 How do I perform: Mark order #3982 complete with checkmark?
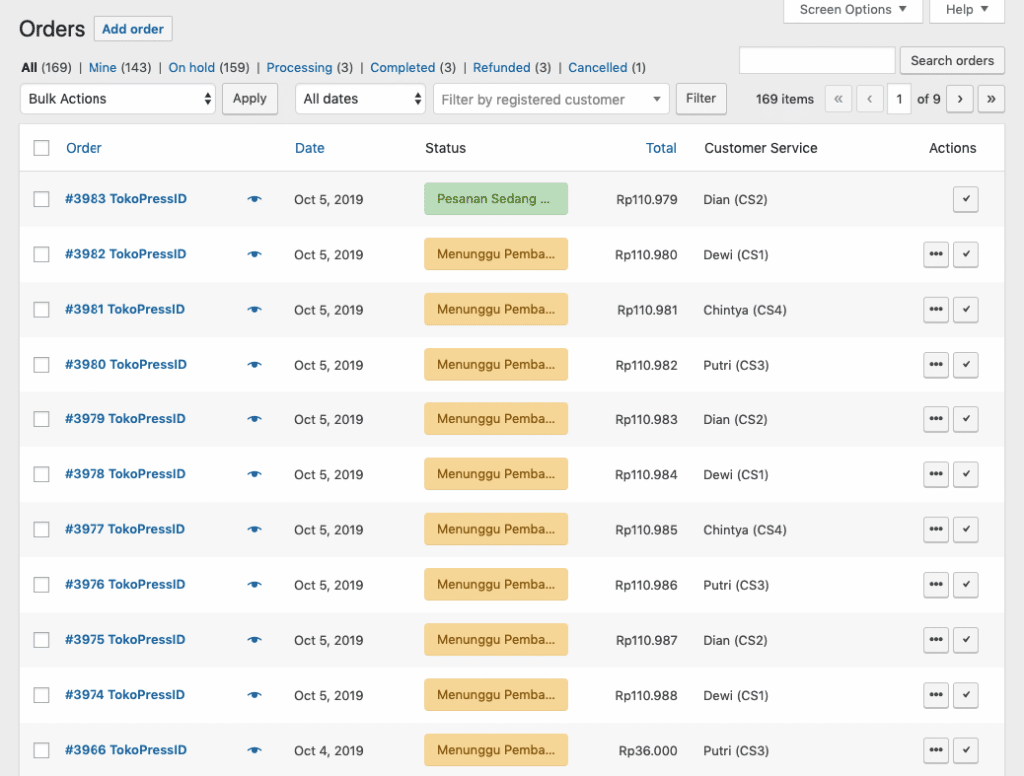(x=965, y=254)
